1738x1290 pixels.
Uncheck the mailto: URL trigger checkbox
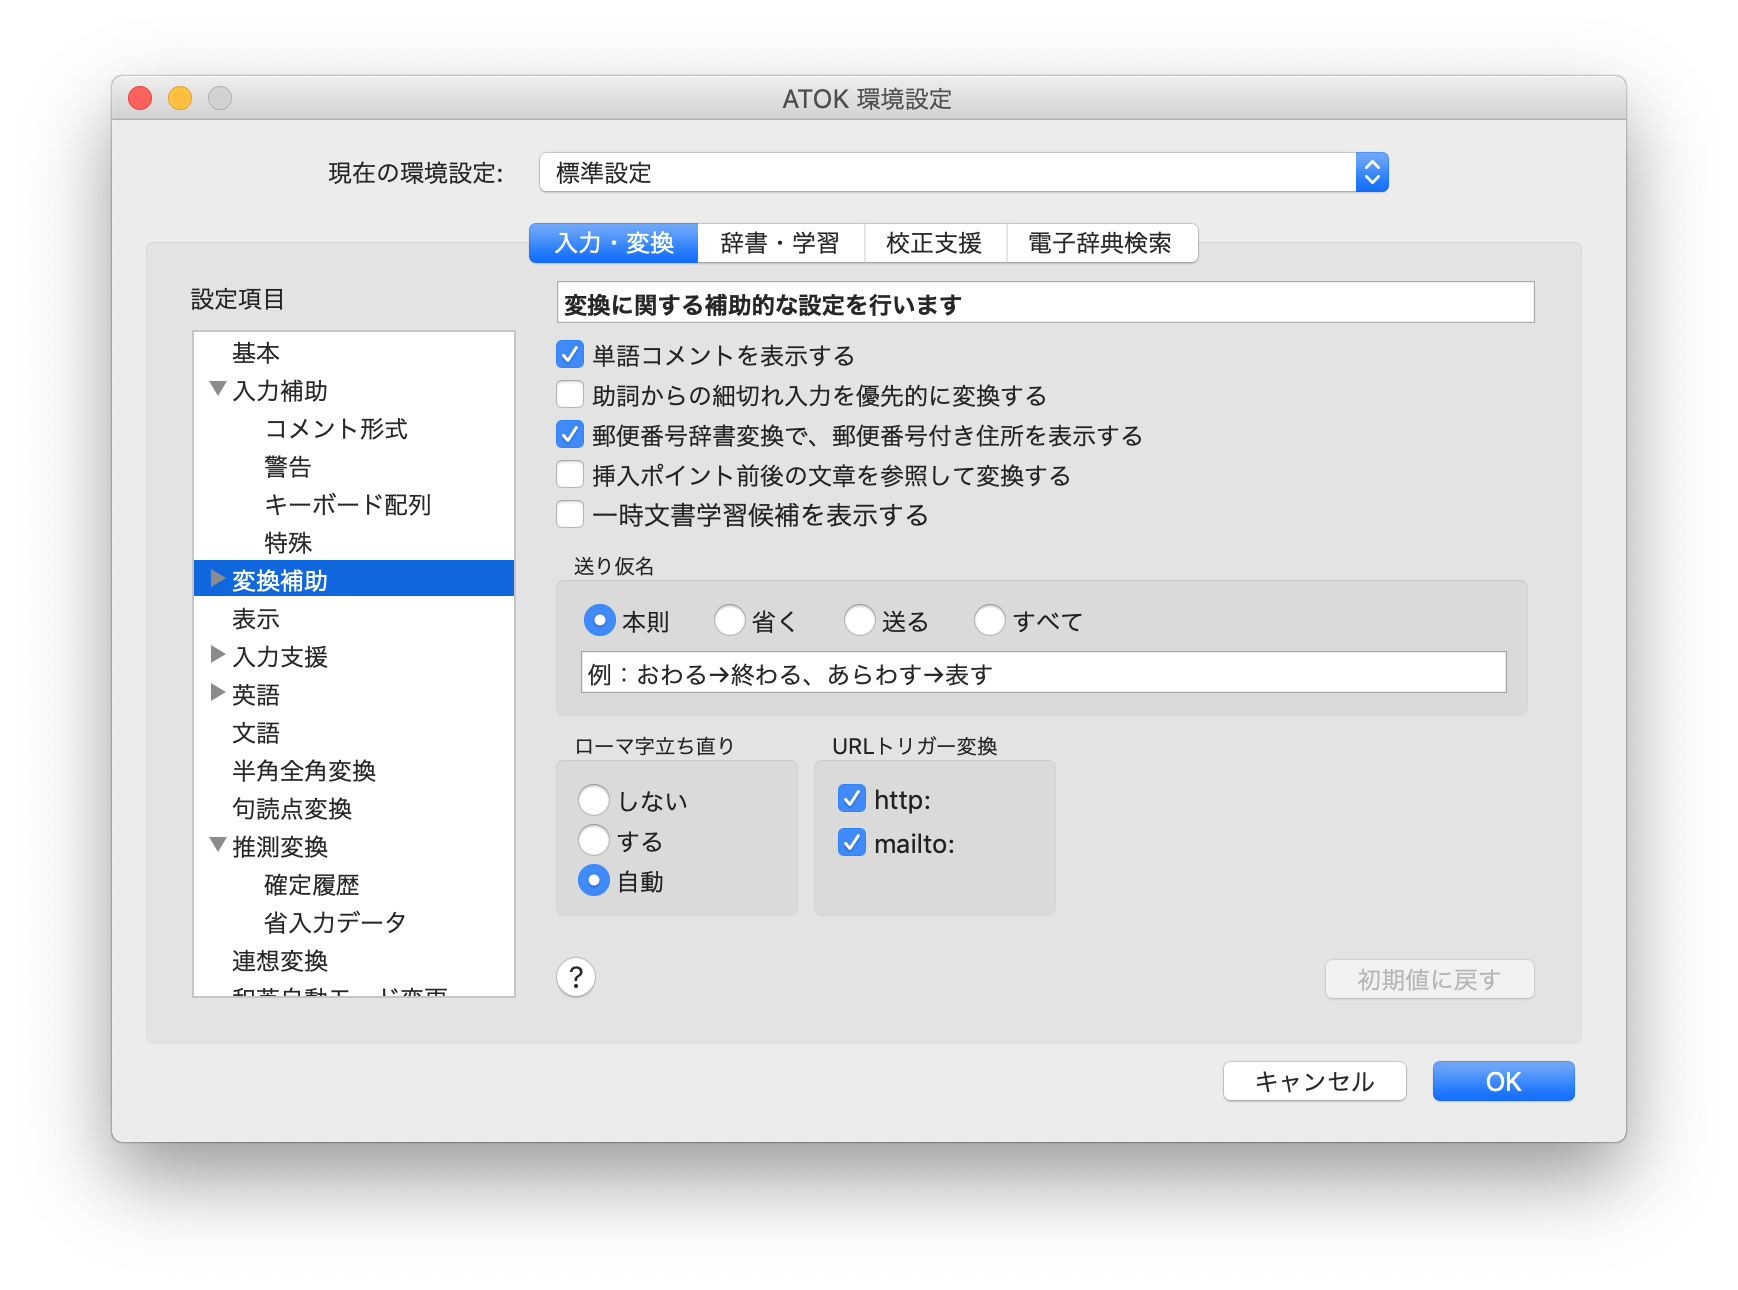click(x=852, y=842)
